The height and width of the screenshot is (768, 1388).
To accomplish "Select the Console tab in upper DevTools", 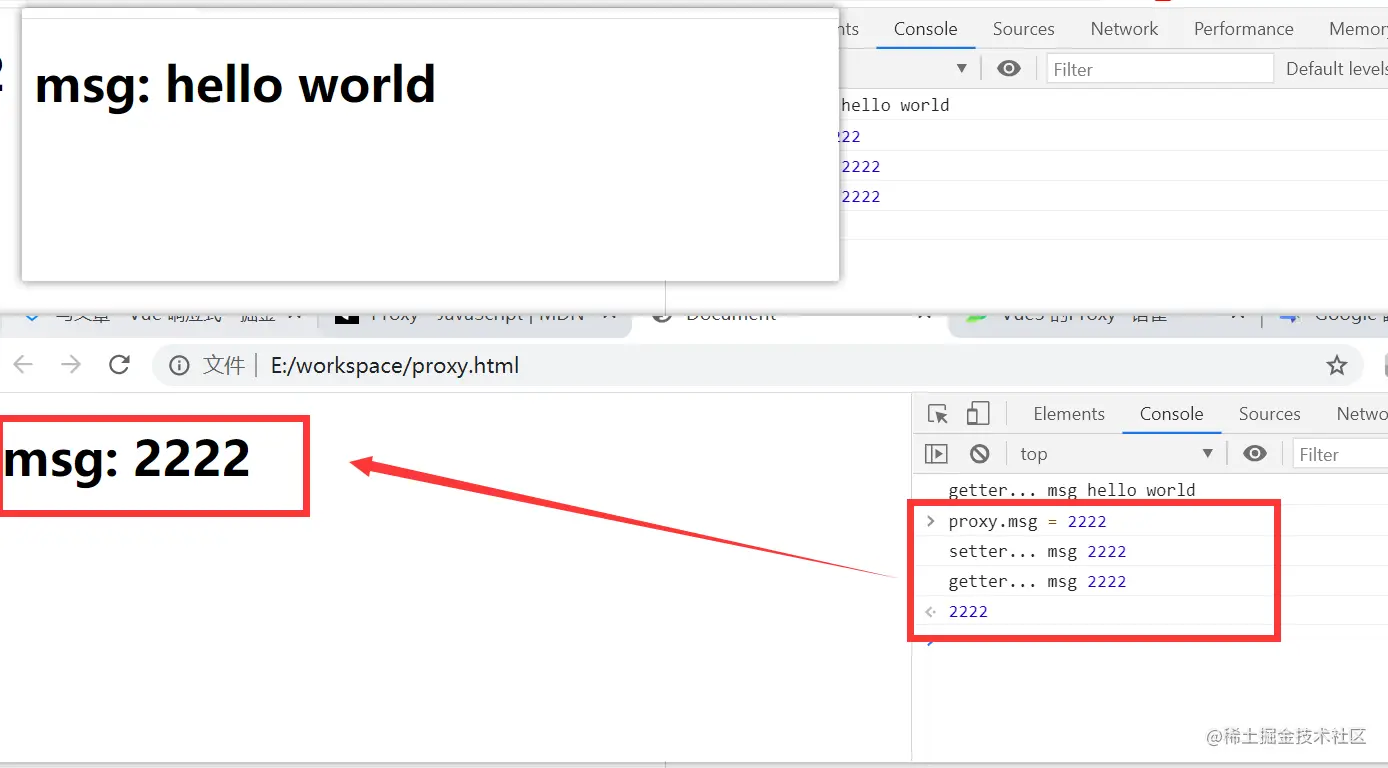I will tap(925, 29).
